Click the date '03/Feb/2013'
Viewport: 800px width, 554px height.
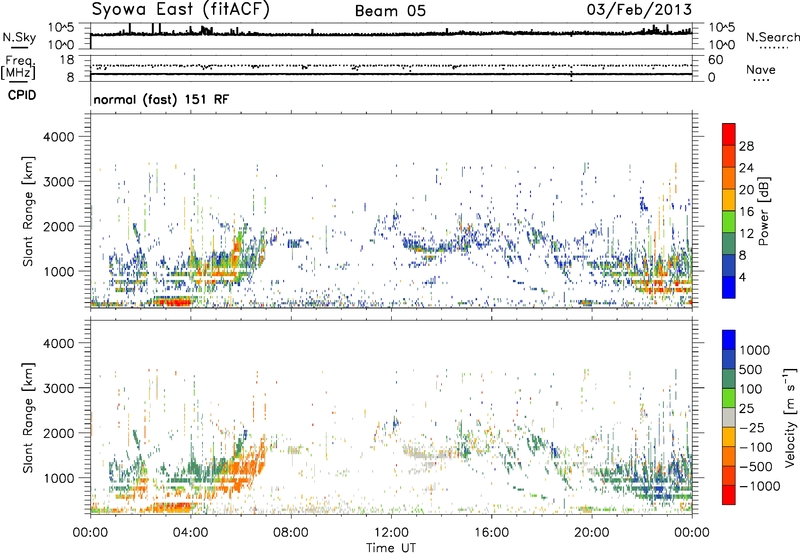point(639,9)
